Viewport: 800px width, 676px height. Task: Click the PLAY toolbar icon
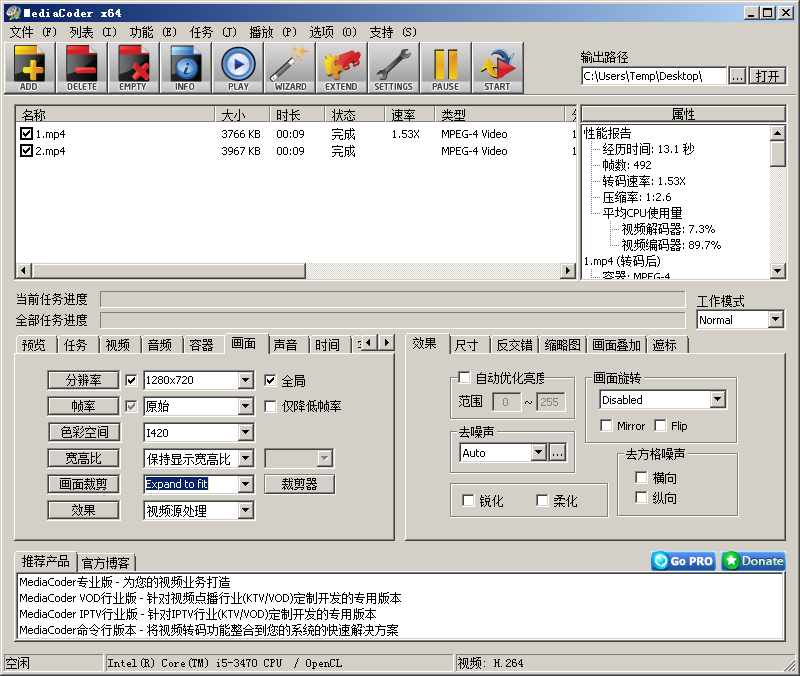pos(238,67)
